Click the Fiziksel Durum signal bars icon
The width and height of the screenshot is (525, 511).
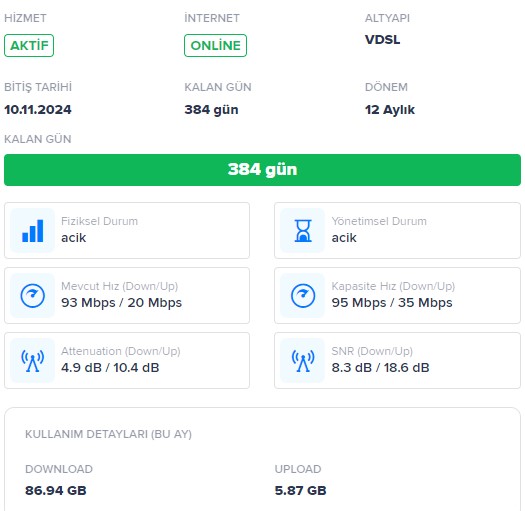[32, 230]
